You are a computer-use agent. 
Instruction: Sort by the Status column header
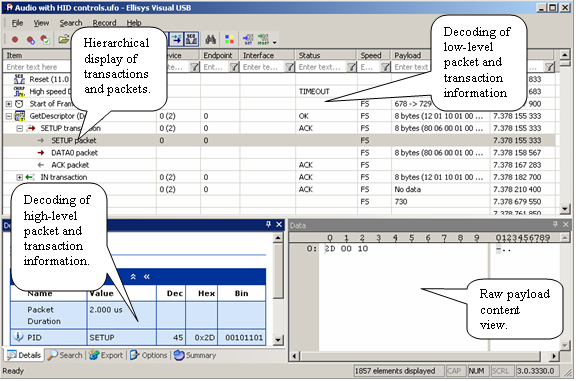point(326,55)
